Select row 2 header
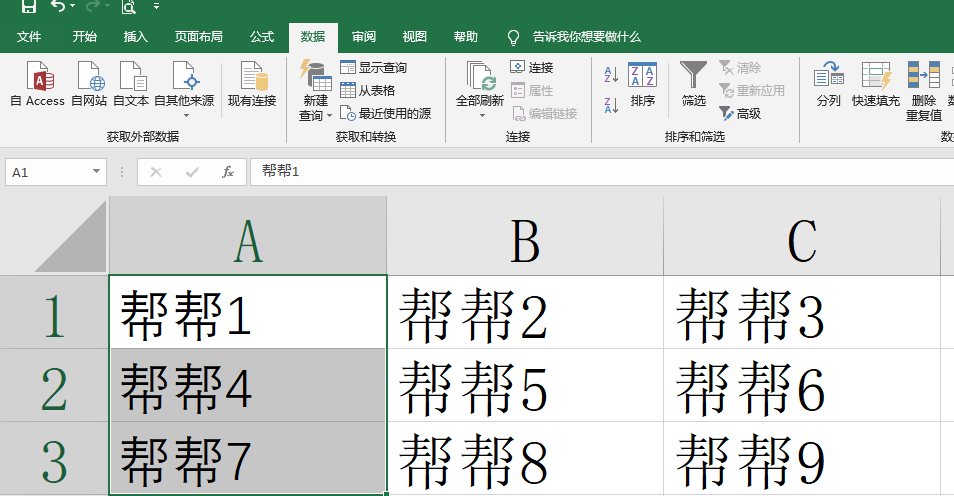 tap(54, 385)
